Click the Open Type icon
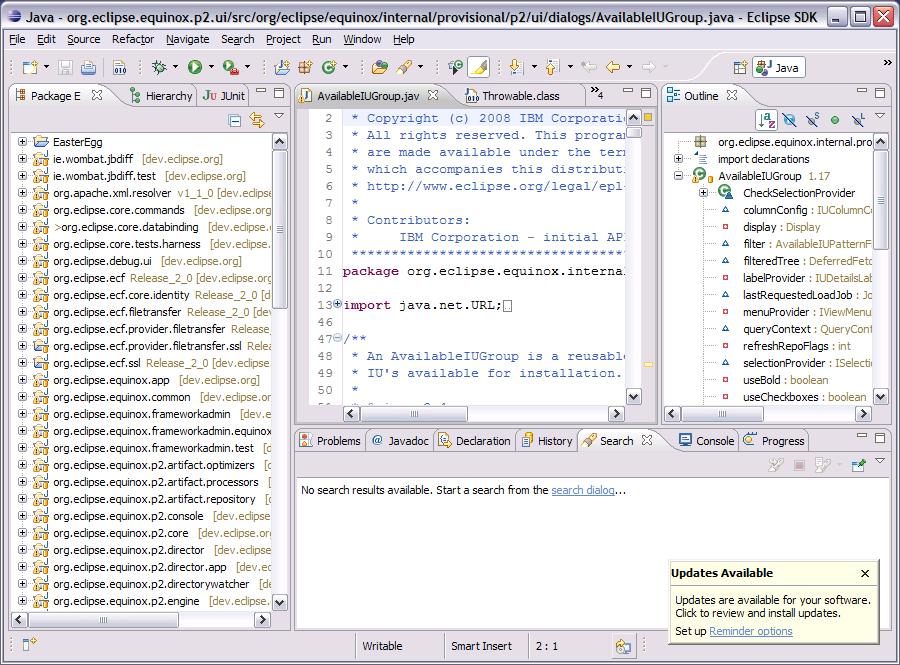 (379, 67)
